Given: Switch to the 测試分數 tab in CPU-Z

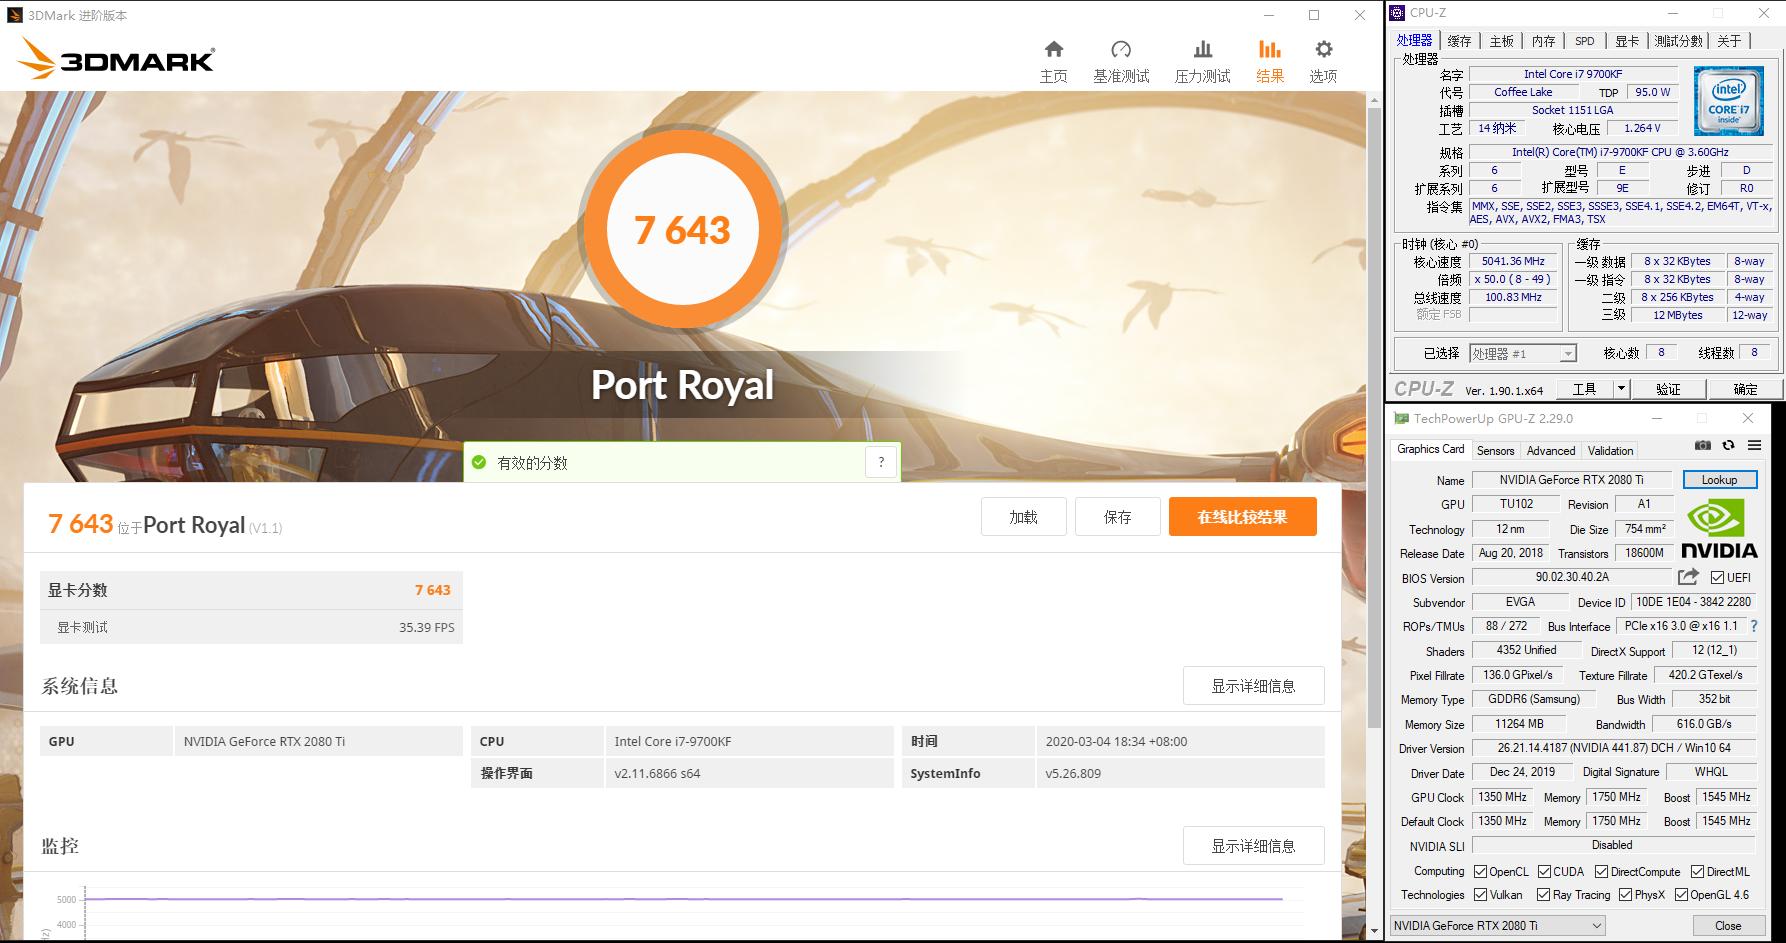Looking at the screenshot, I should point(1678,41).
